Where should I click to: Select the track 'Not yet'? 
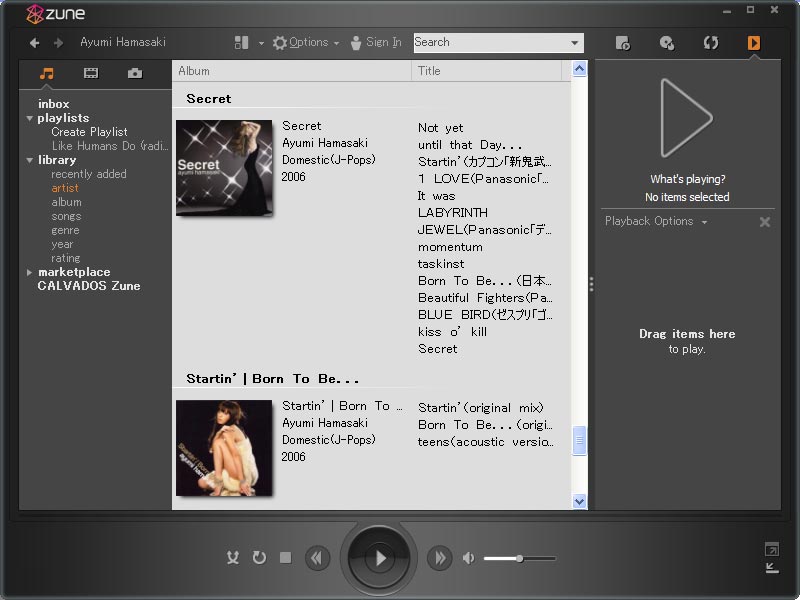tap(441, 128)
